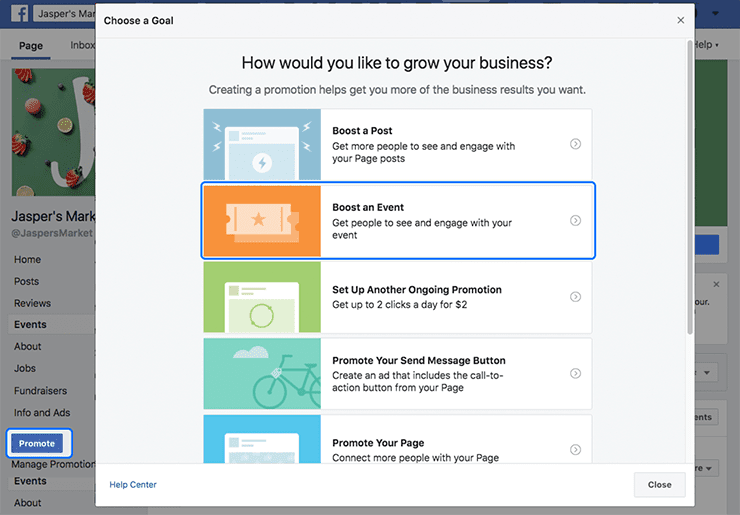
Task: Click the dialog's vertical scrollbar
Action: [x=690, y=190]
